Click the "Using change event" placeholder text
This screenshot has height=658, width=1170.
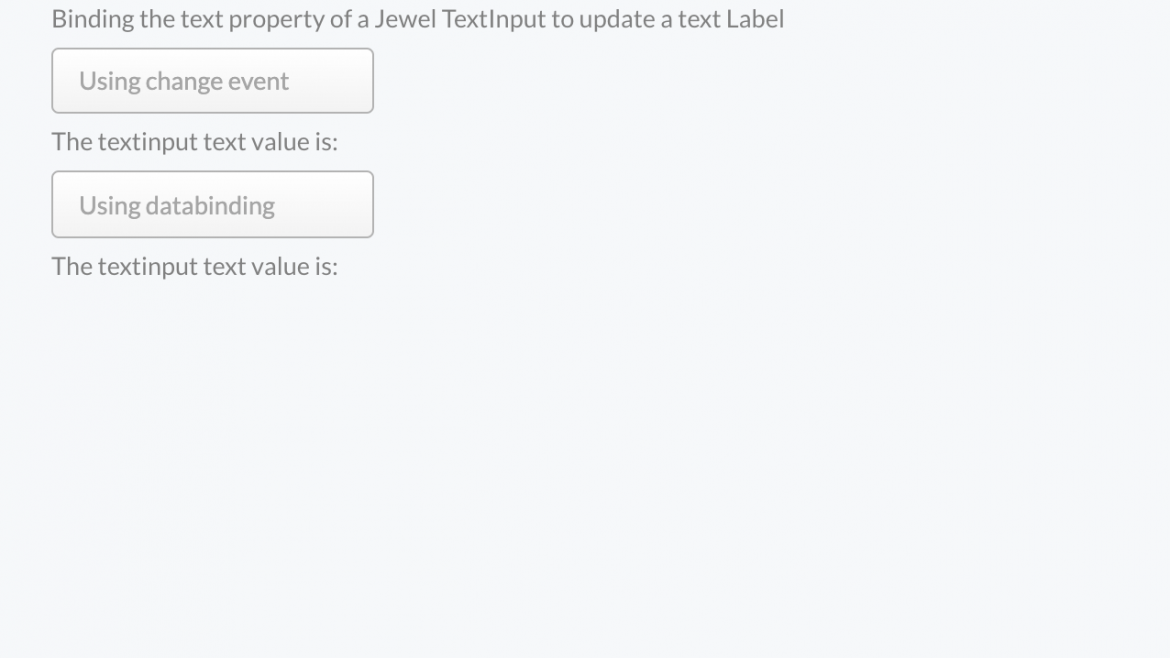point(184,81)
